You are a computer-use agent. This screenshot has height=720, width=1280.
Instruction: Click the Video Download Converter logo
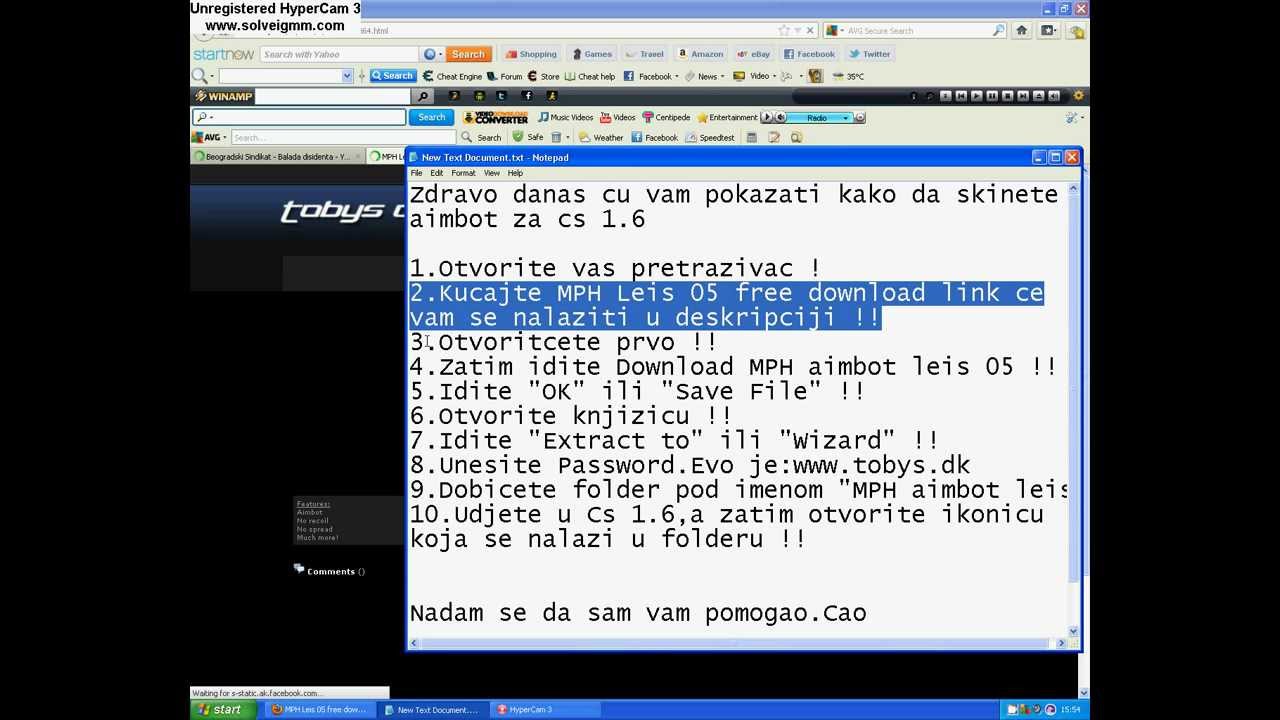click(495, 117)
